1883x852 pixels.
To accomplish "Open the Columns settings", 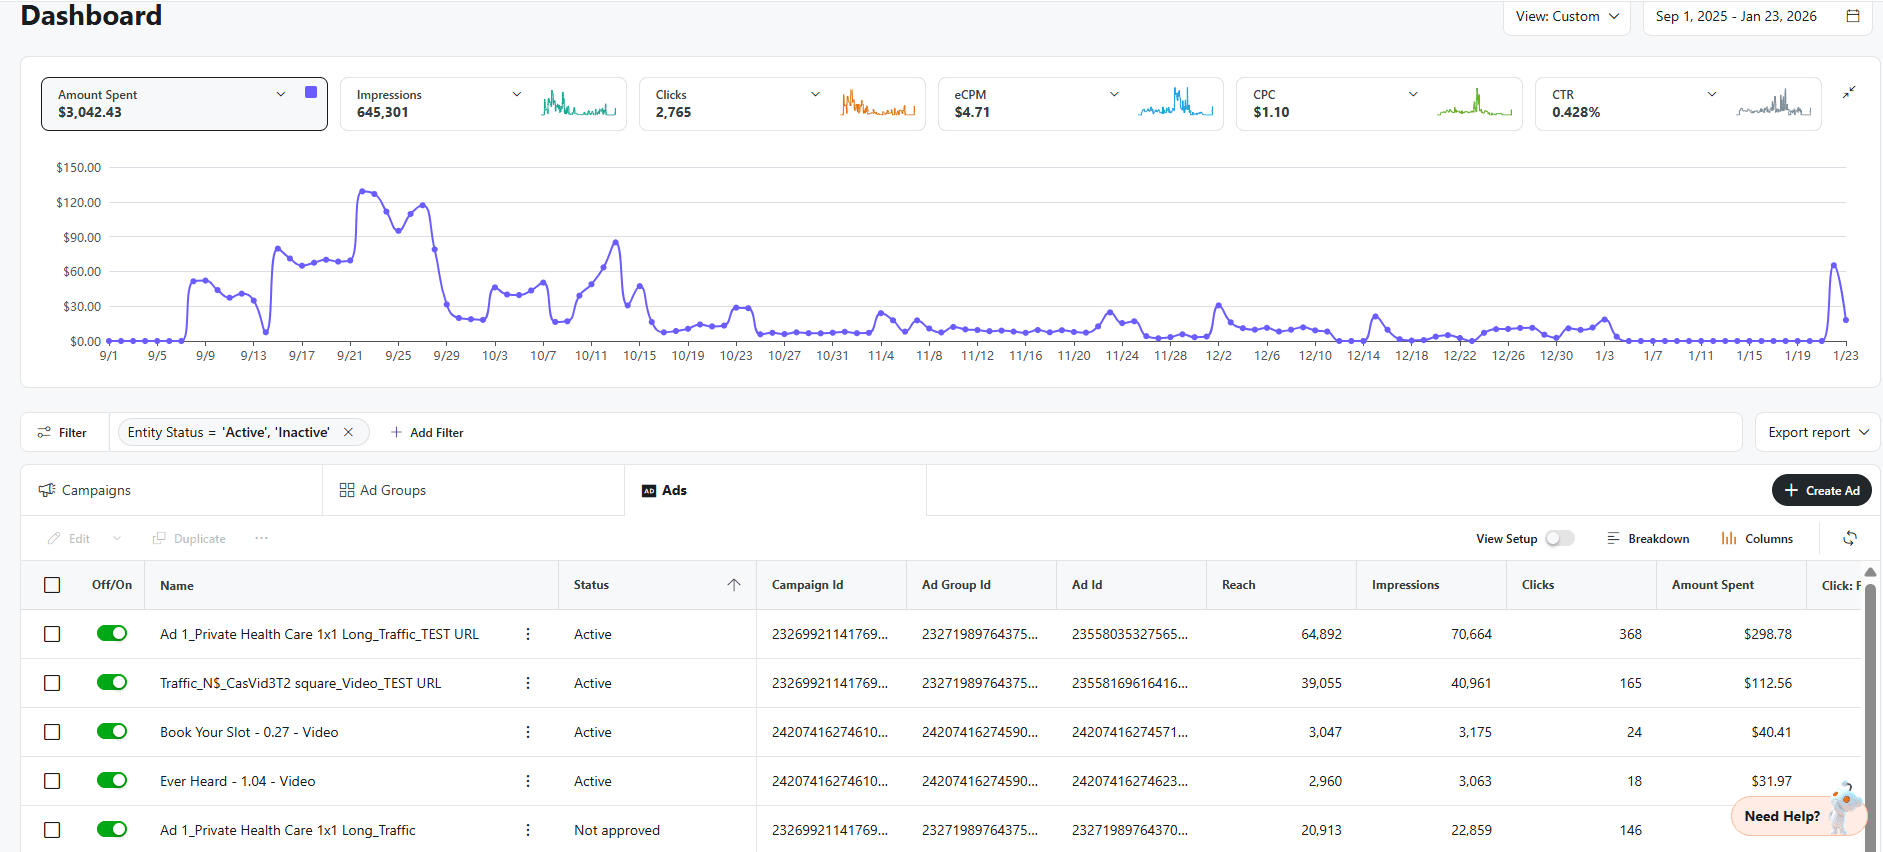I will [x=1757, y=538].
